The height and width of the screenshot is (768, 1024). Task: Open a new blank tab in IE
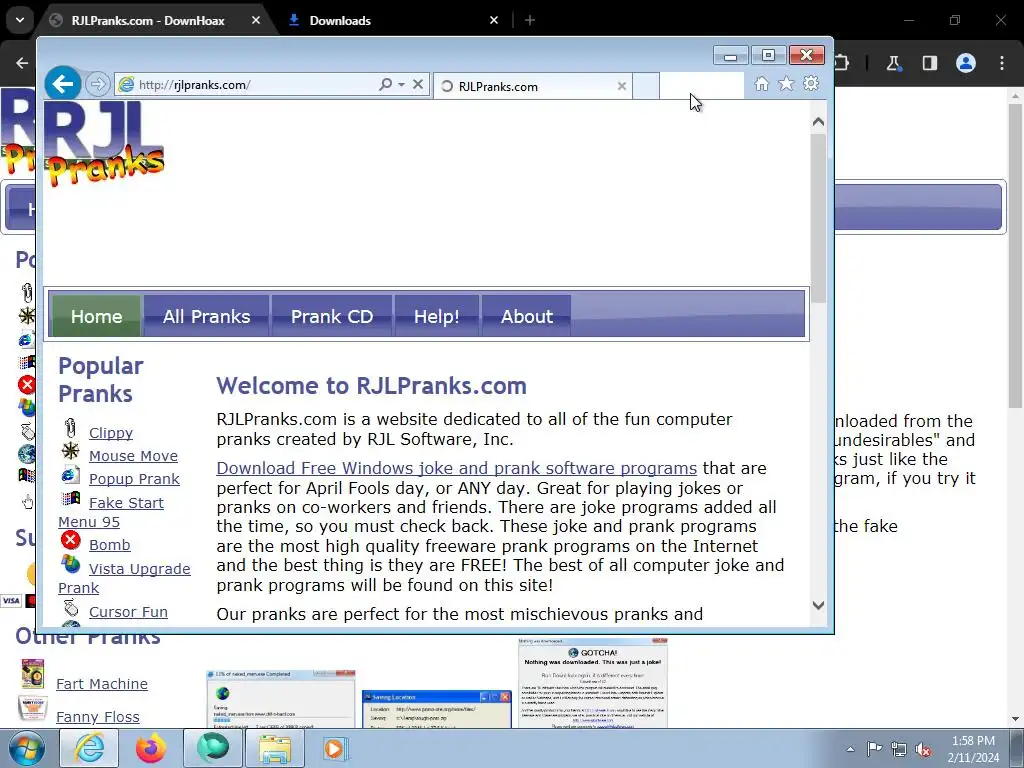pos(646,86)
